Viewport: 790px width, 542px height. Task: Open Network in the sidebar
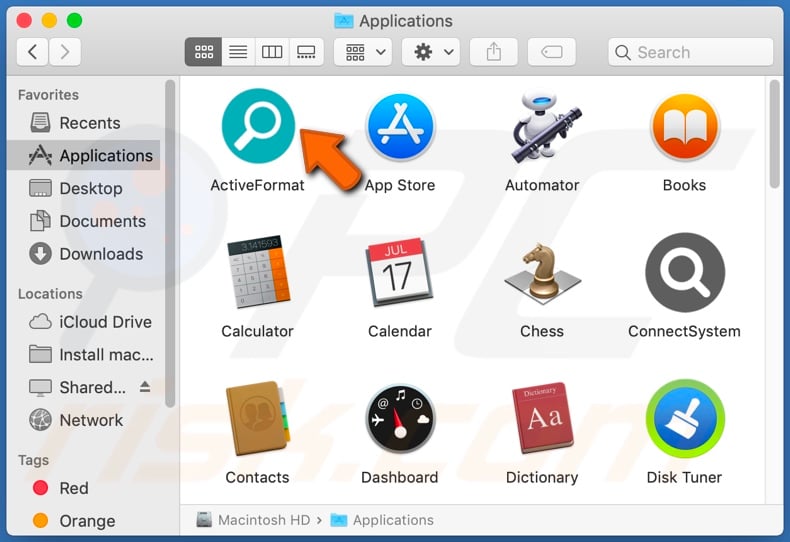point(84,420)
